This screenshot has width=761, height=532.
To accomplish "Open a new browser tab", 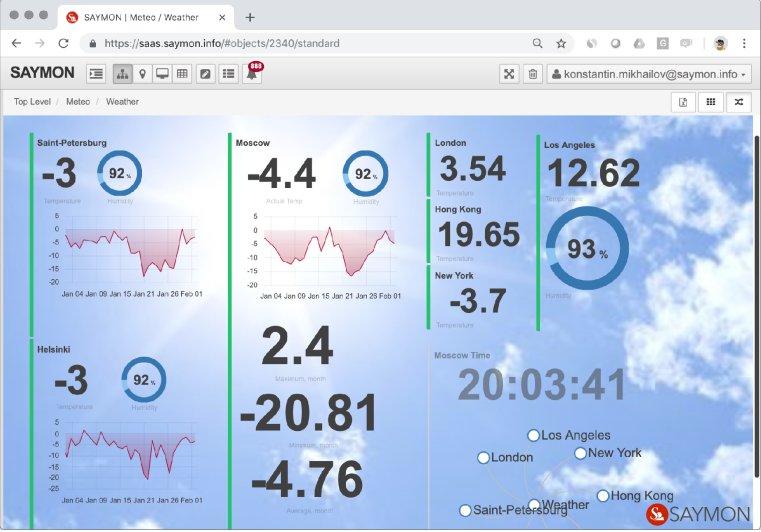I will pos(250,17).
